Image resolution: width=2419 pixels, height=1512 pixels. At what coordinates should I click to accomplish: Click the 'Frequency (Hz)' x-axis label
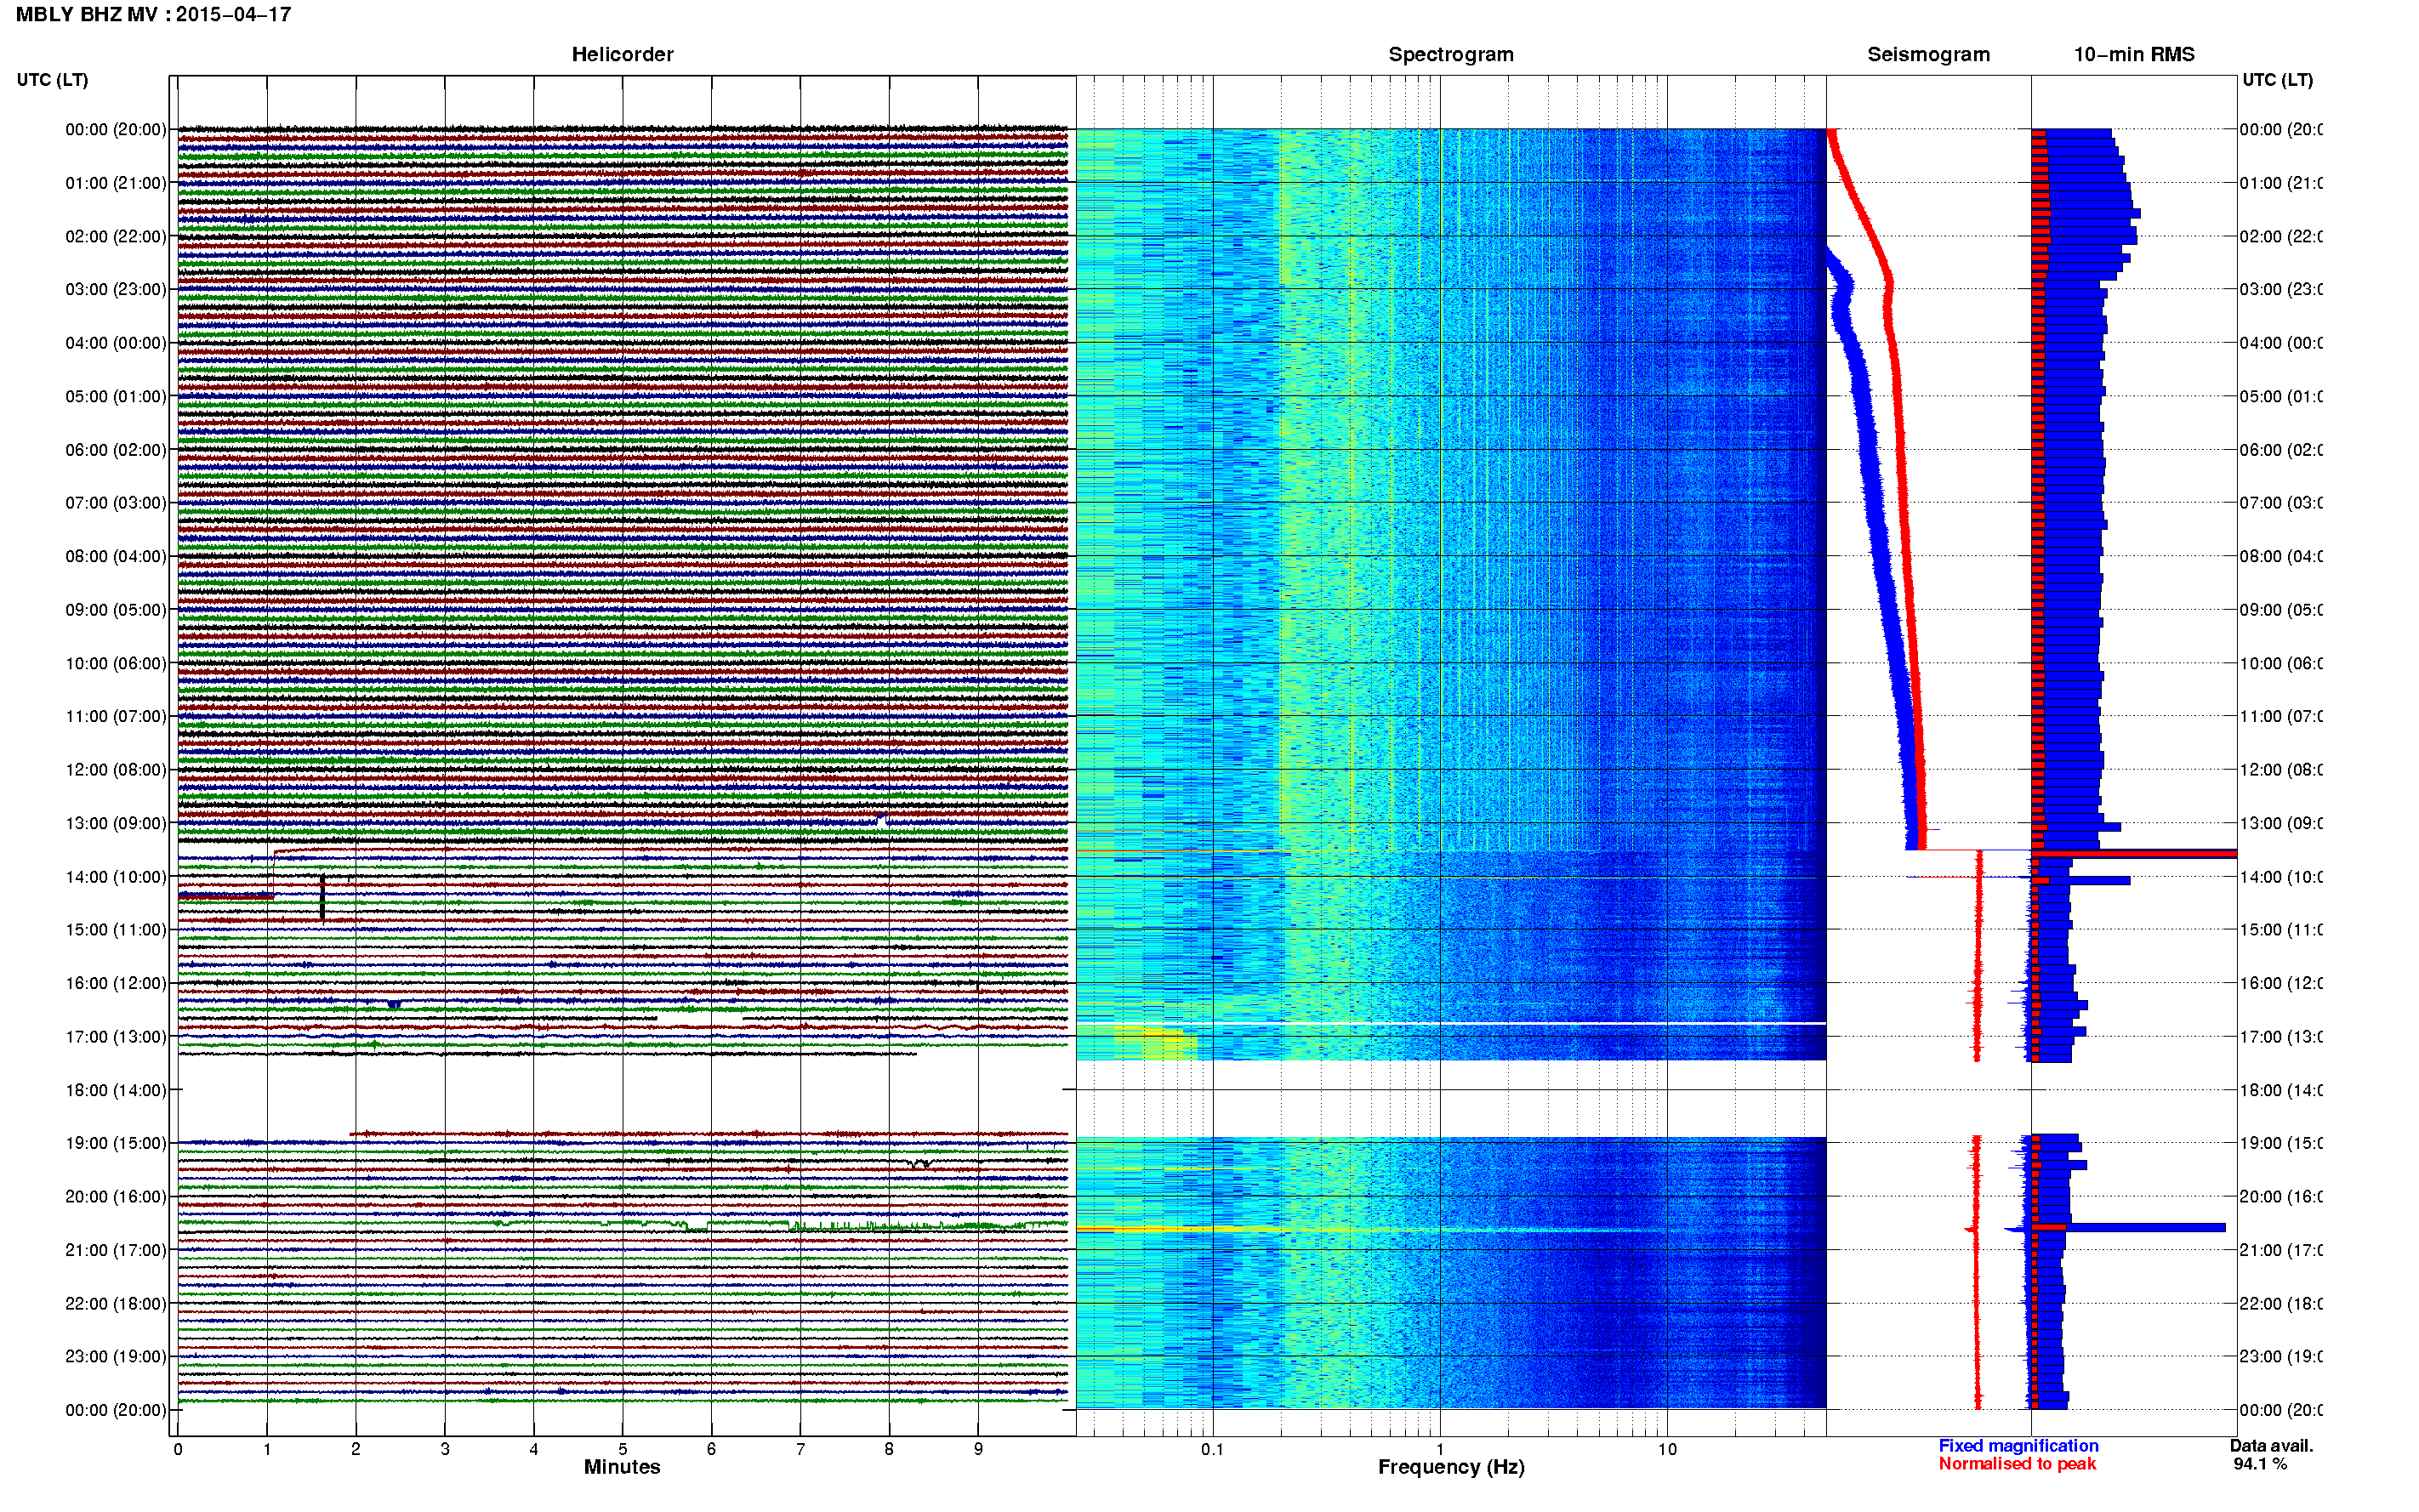click(1451, 1468)
